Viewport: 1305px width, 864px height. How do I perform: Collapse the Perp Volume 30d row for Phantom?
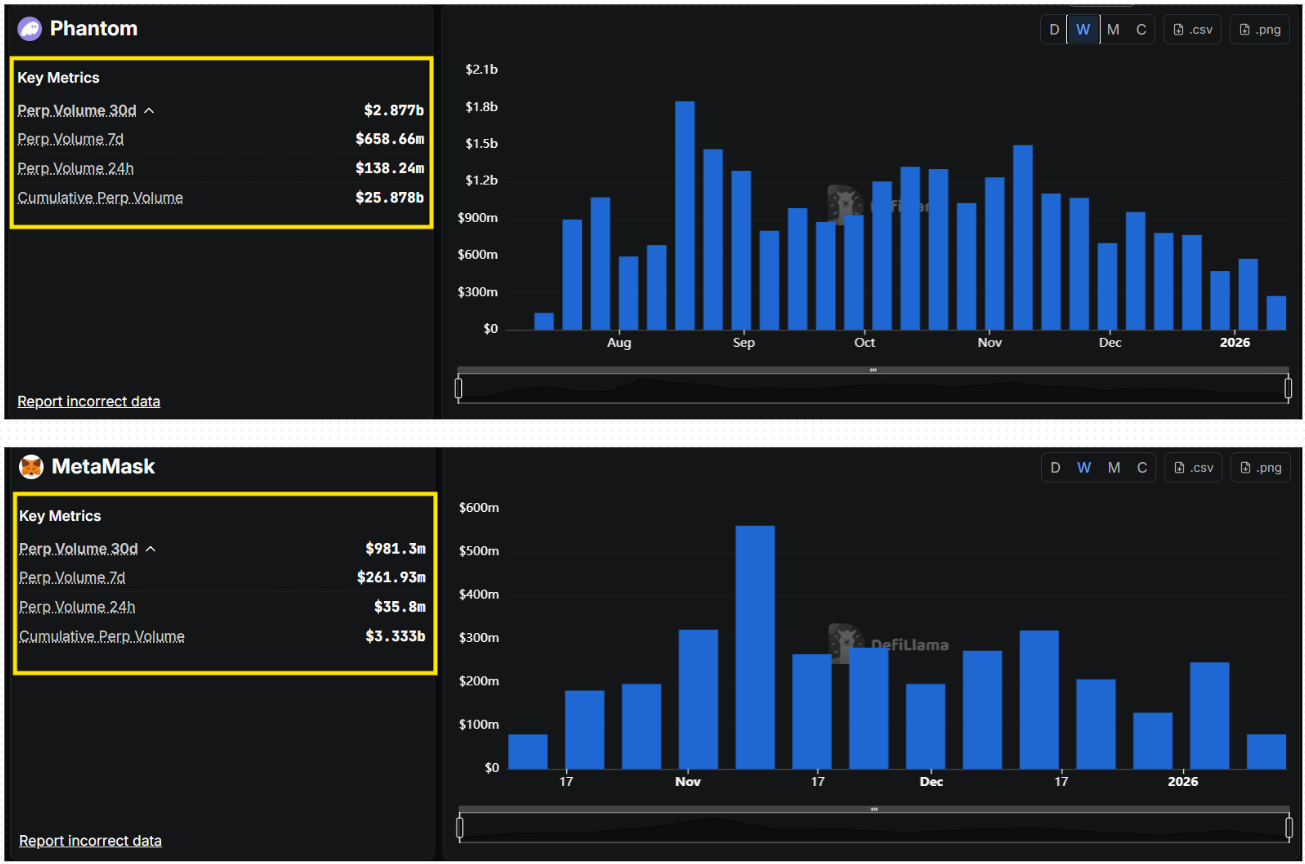pyautogui.click(x=149, y=110)
